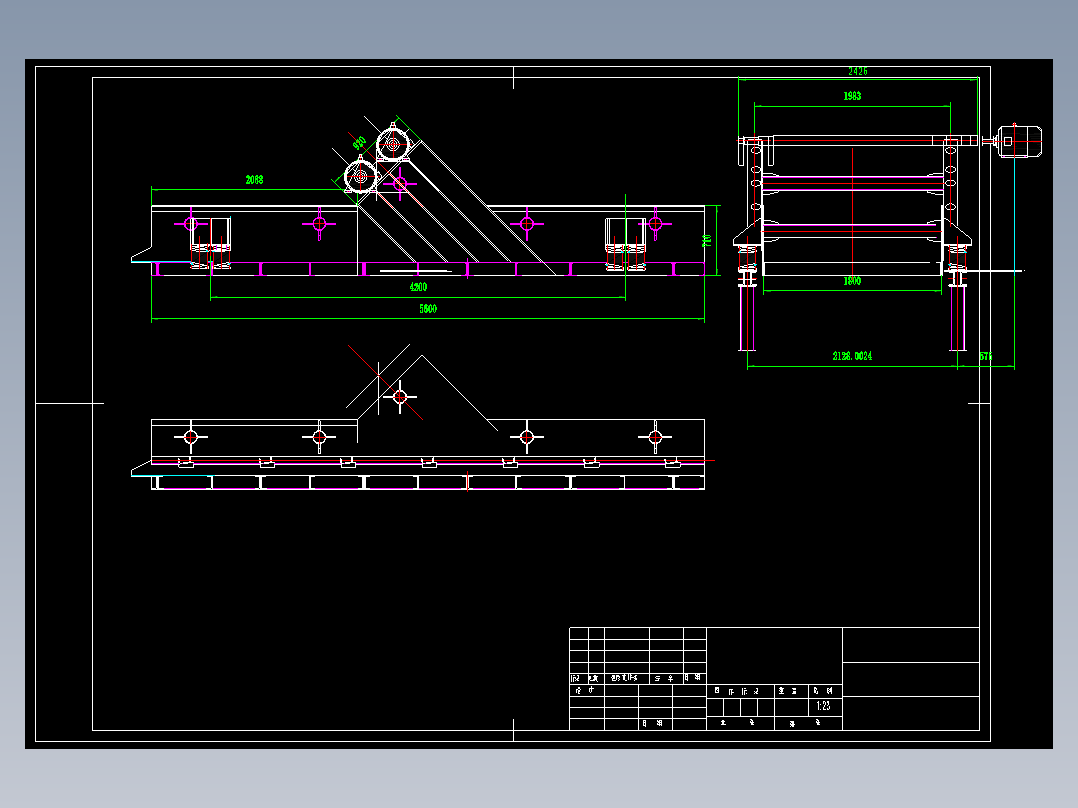Pick the 710 vertical height dimension
Screen dimensions: 1078x808
coord(707,241)
